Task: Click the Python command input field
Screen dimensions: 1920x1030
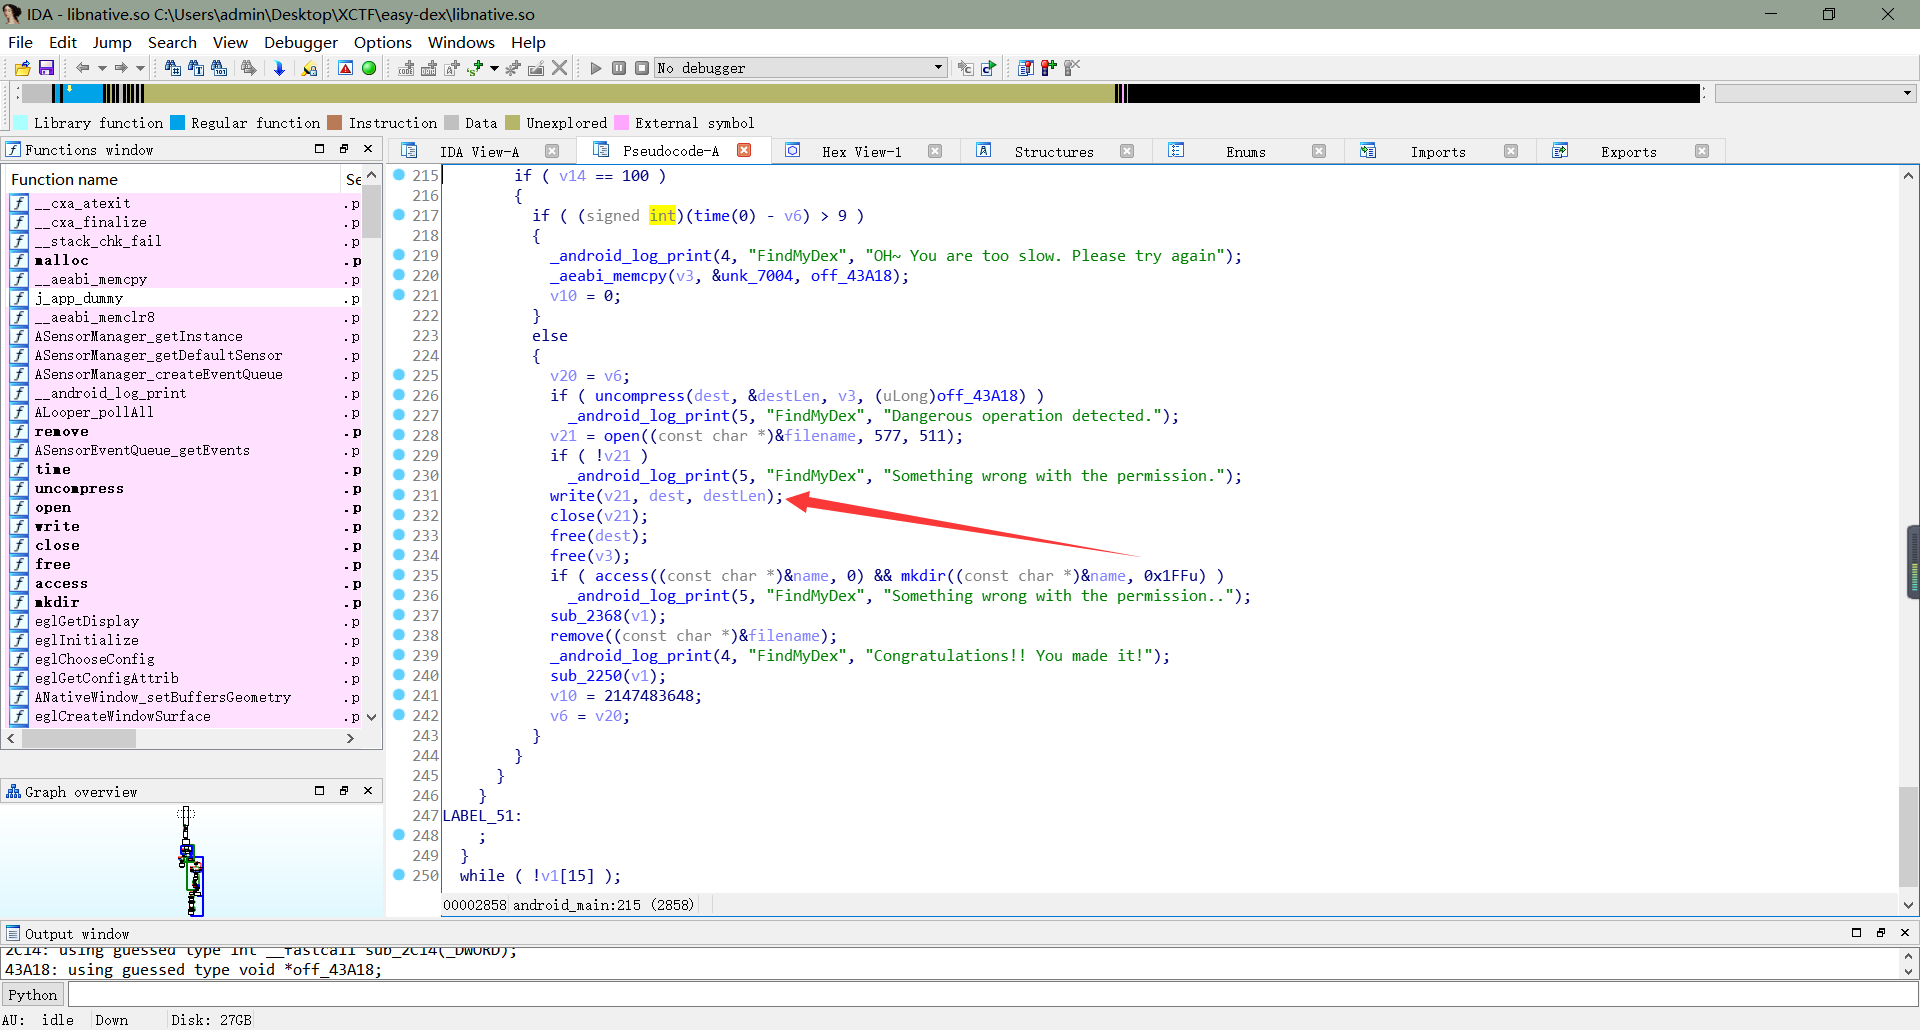Action: click(x=992, y=995)
